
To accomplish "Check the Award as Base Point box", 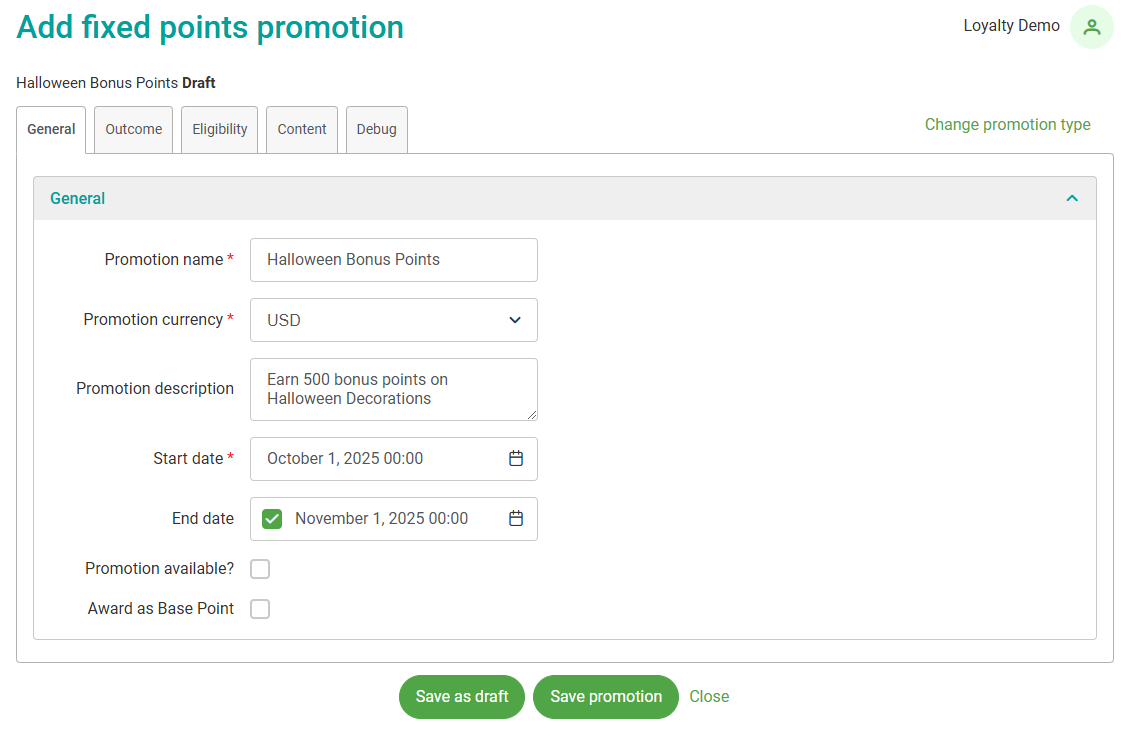I will pos(260,609).
